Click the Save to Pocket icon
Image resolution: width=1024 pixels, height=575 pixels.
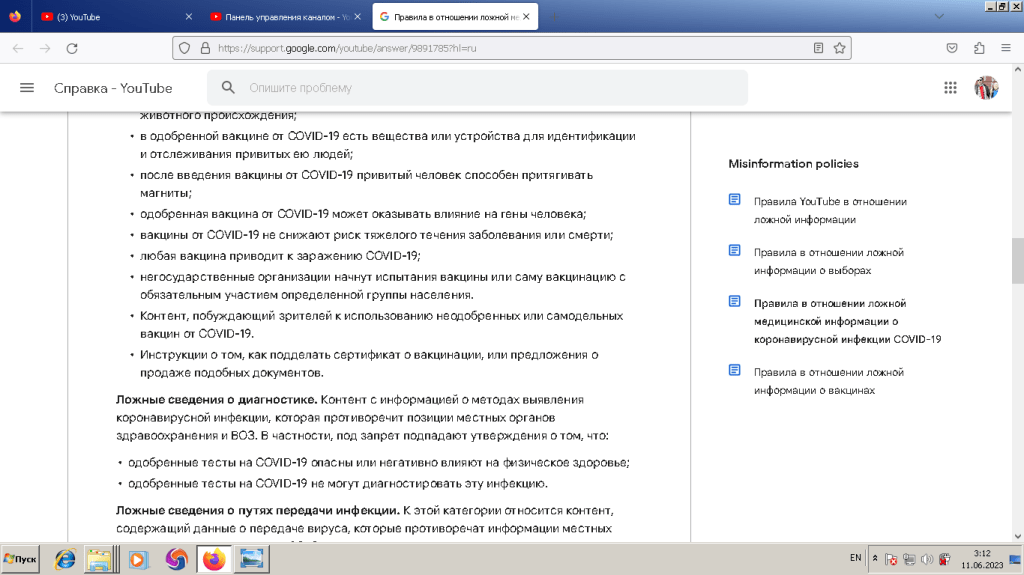coord(953,48)
